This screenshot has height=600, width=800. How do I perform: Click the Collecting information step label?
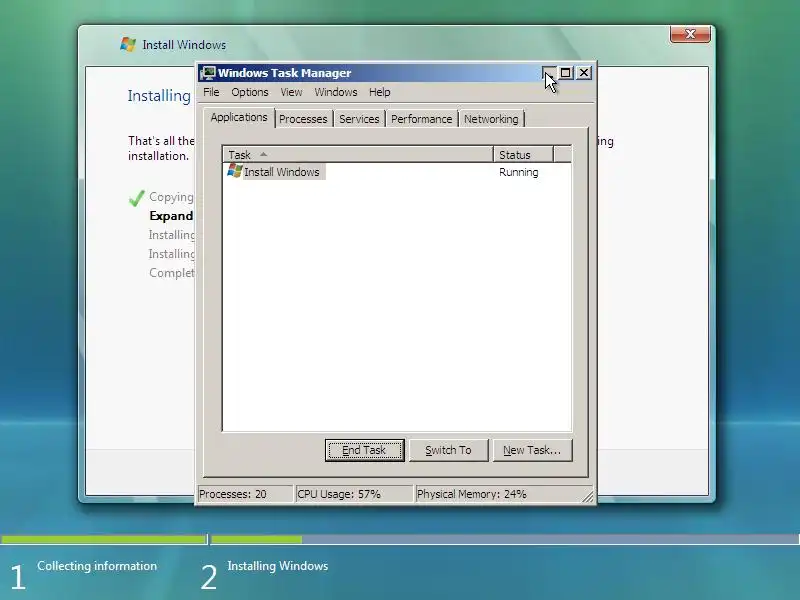tap(97, 566)
